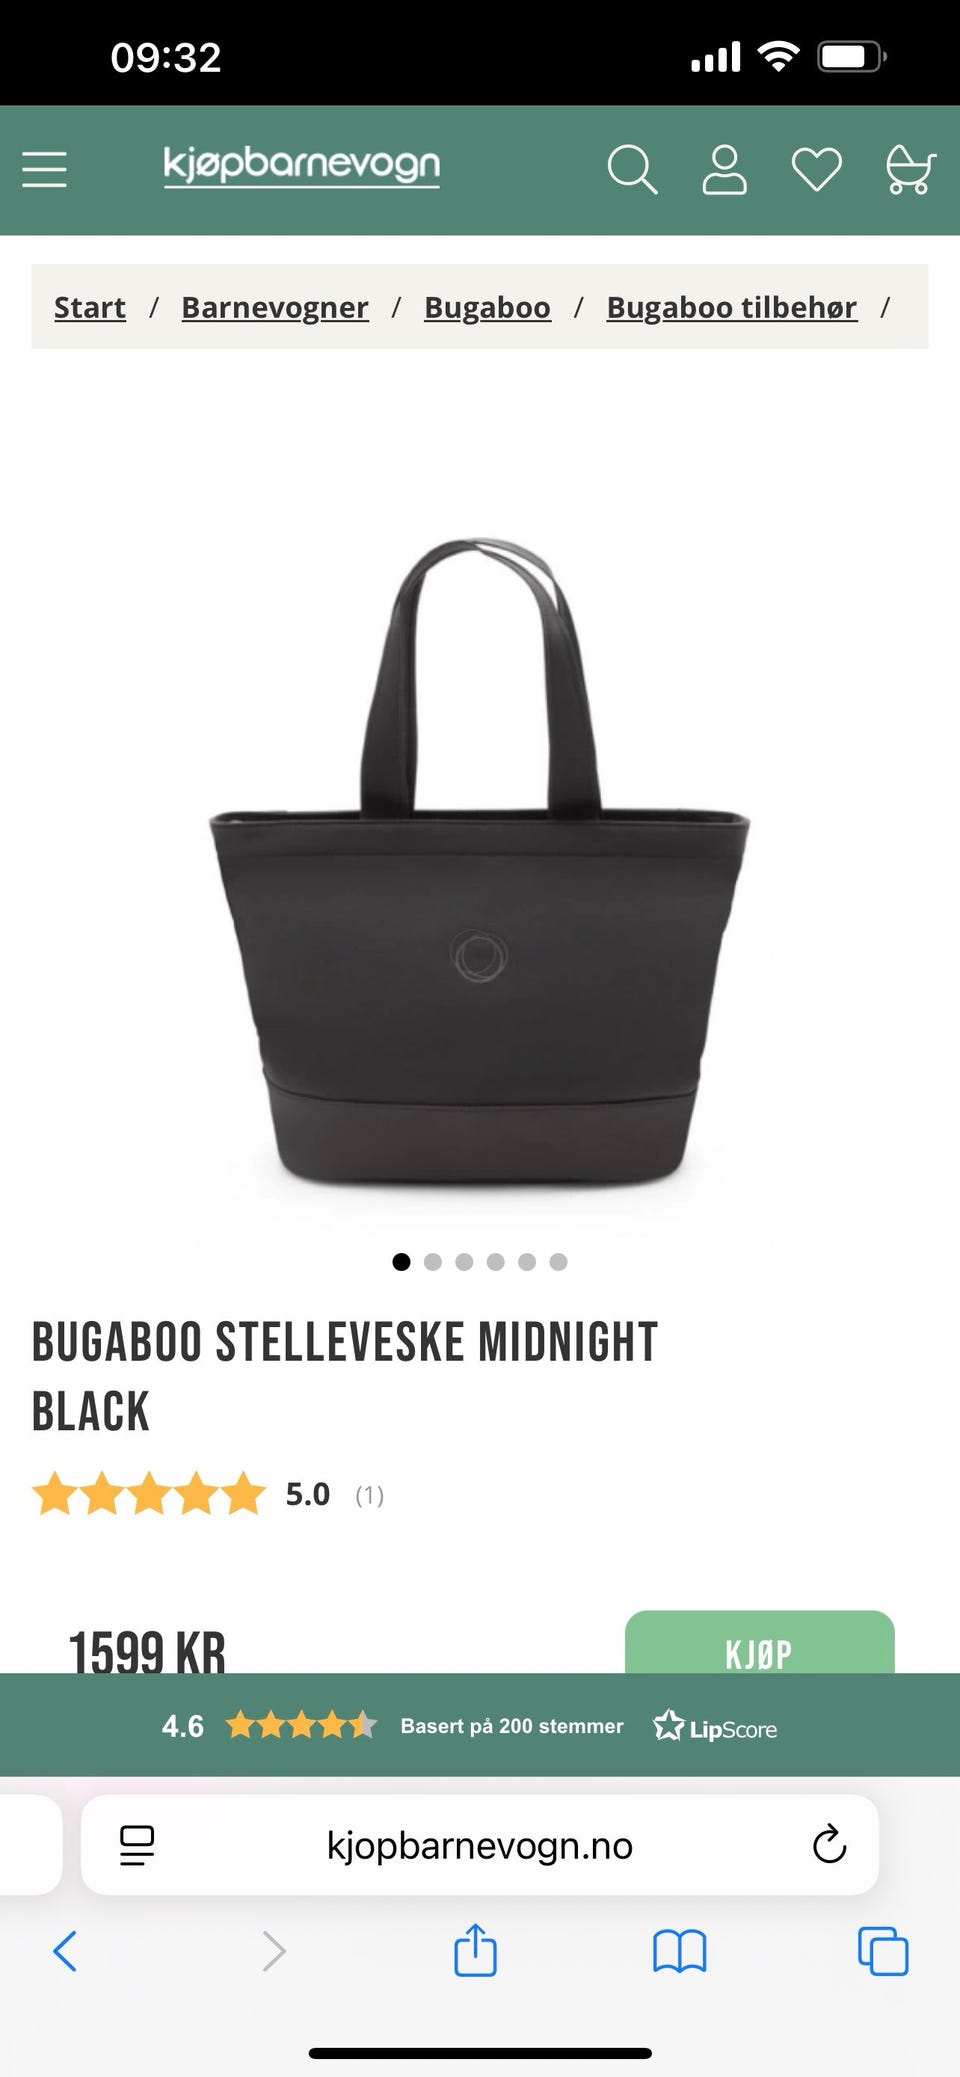
Task: Open Bugaboo tilbehør breadcrumb link
Action: [x=732, y=307]
